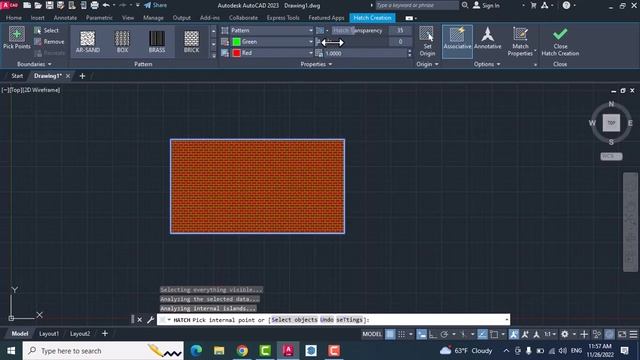Click the Pick Points boundary tool
Screen dimensions: 640x360
coord(17,38)
